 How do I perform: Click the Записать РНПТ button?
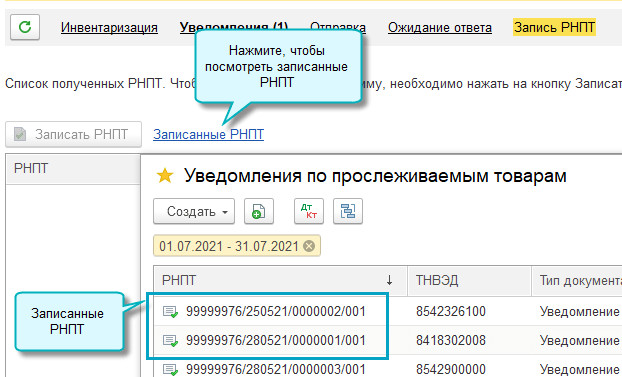coord(73,135)
